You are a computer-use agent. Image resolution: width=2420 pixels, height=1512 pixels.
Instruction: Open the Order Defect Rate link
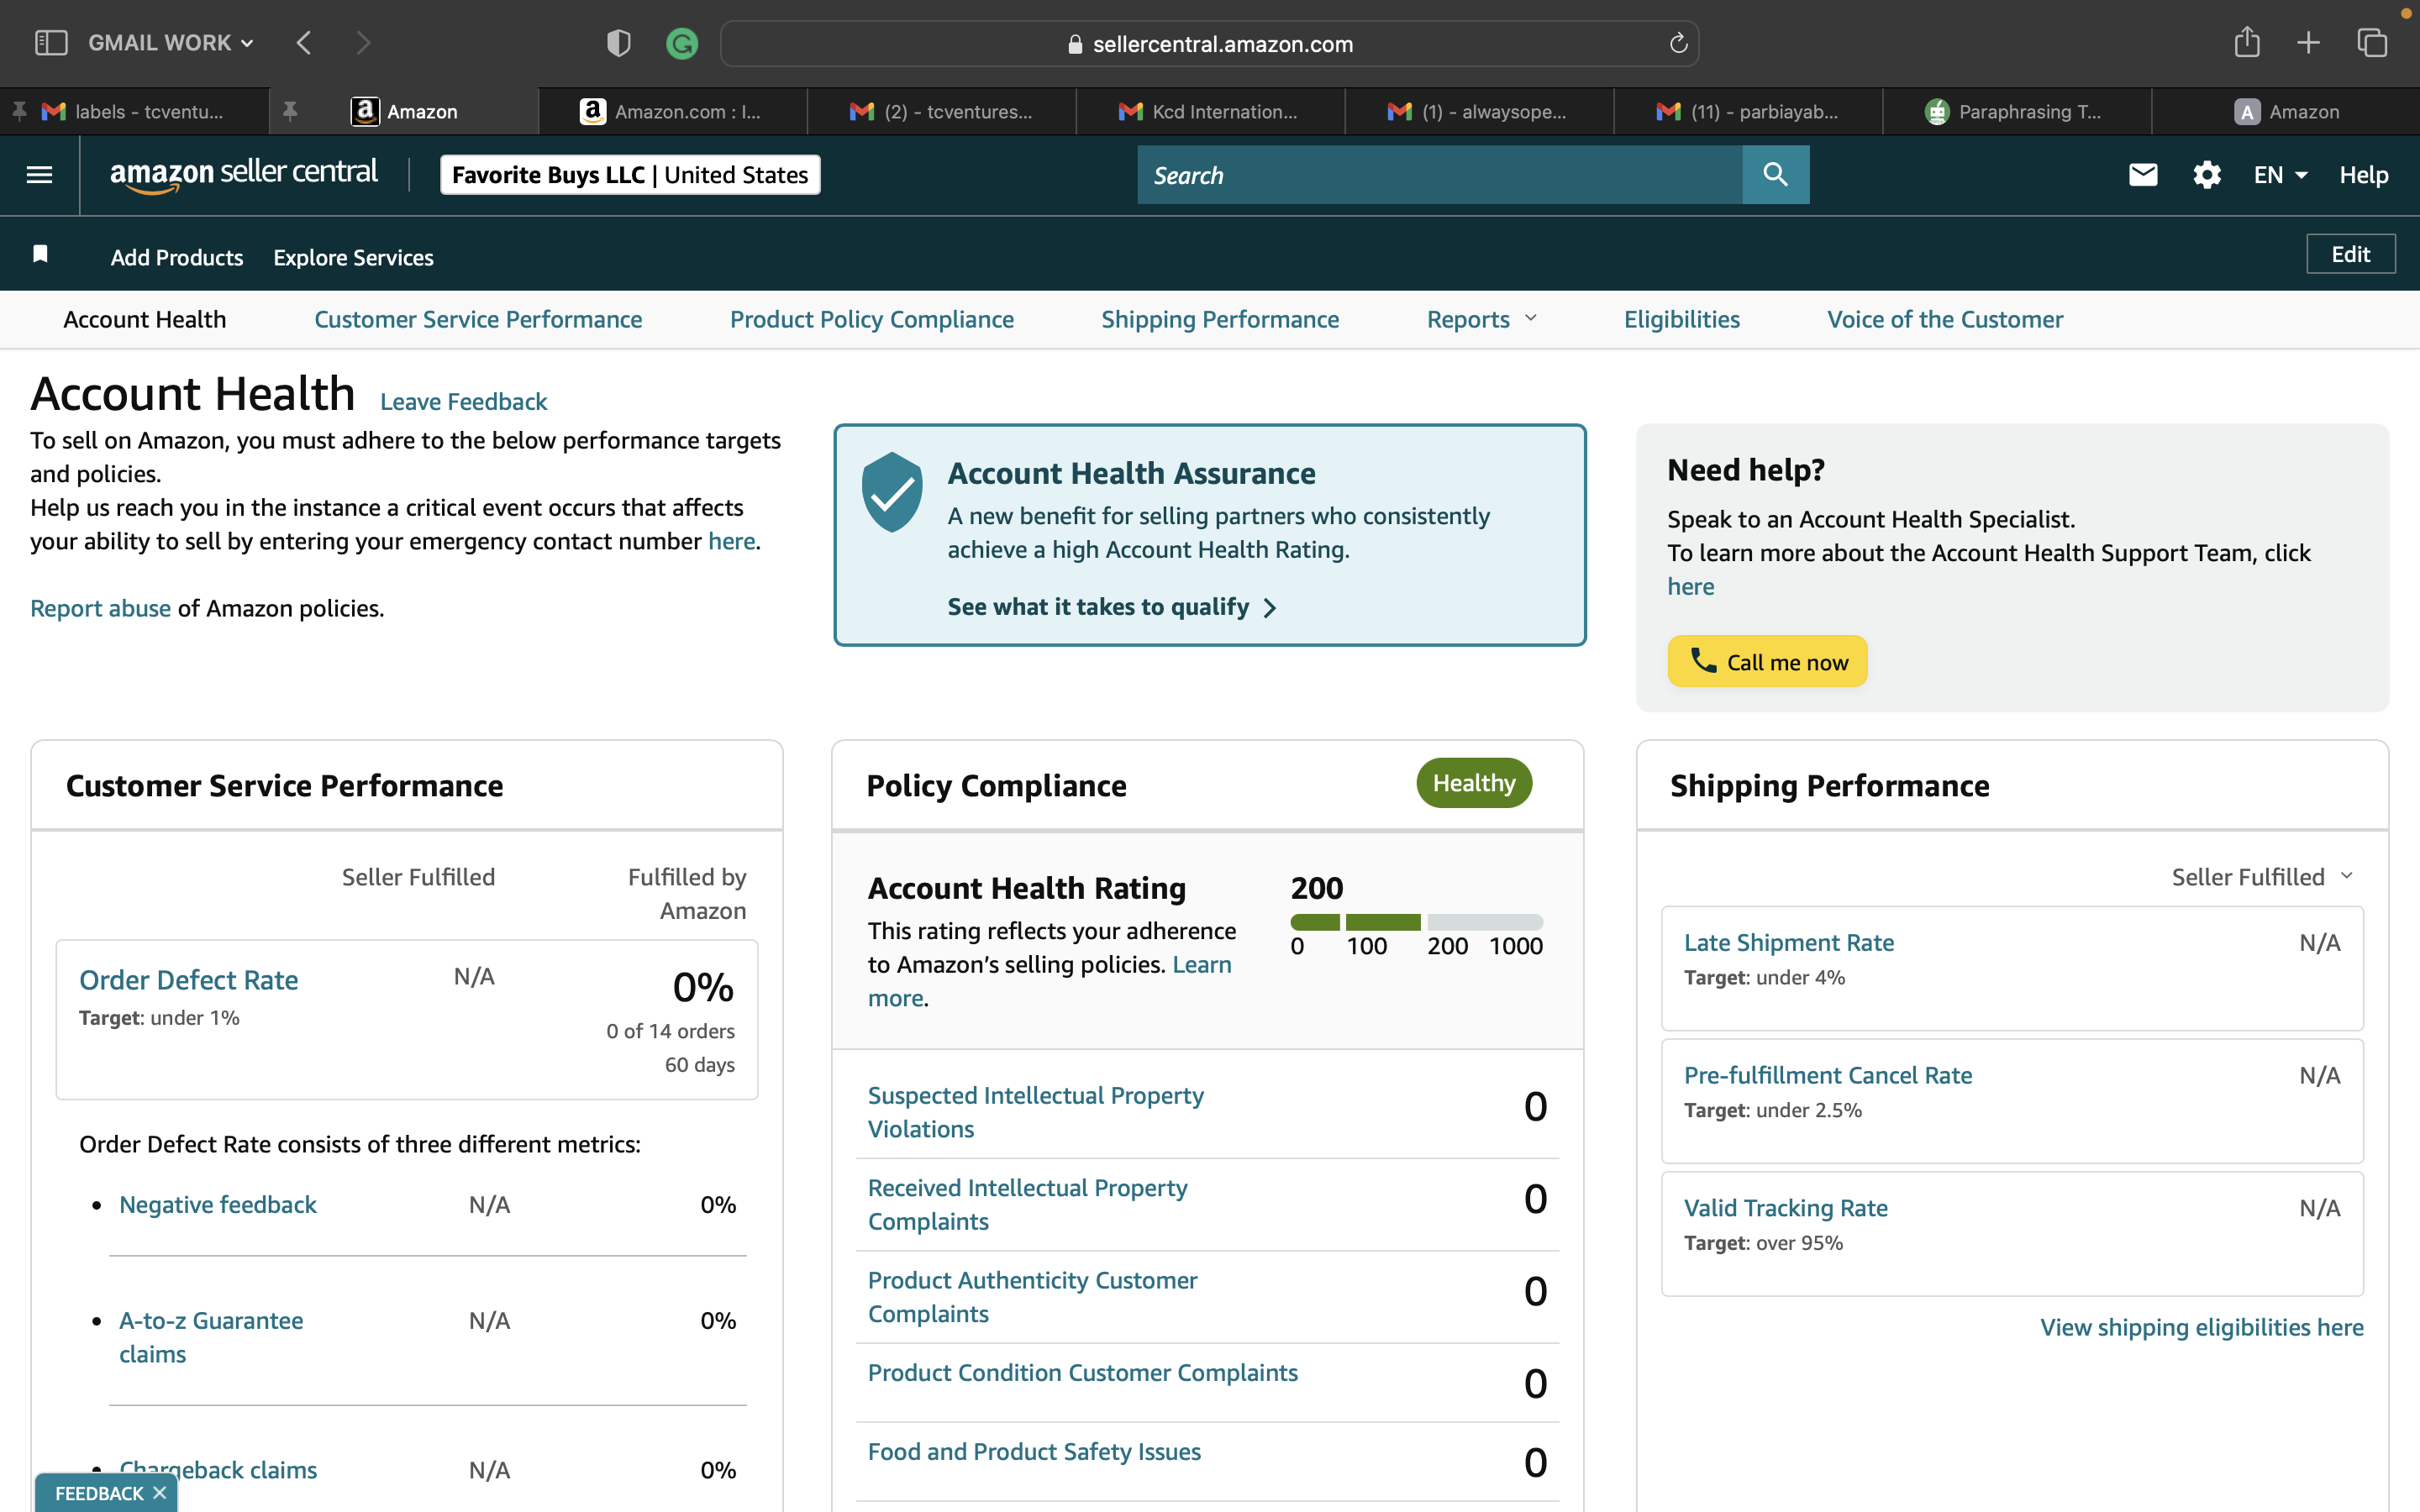(189, 980)
